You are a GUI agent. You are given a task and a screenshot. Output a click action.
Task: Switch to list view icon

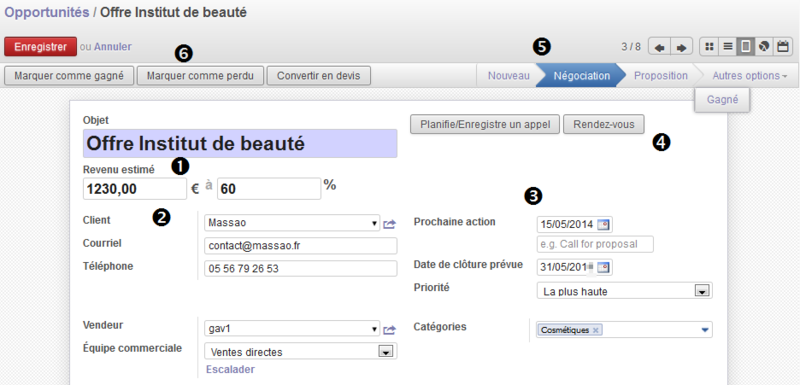[728, 47]
